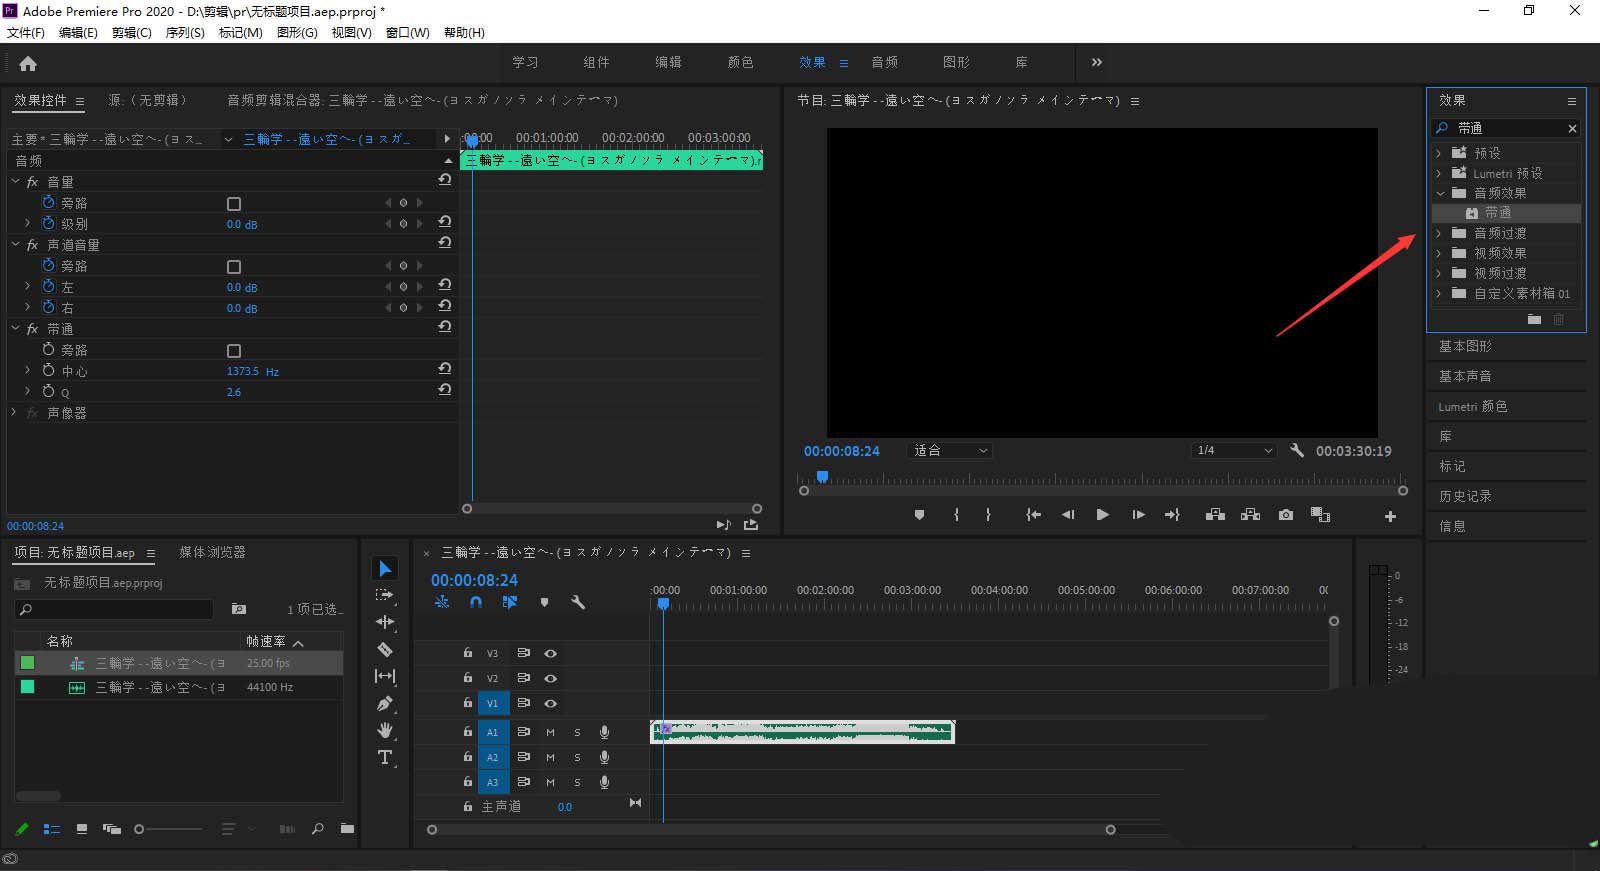Viewport: 1600px width, 871px height.
Task: Clear the effects search field
Action: pyautogui.click(x=1572, y=128)
